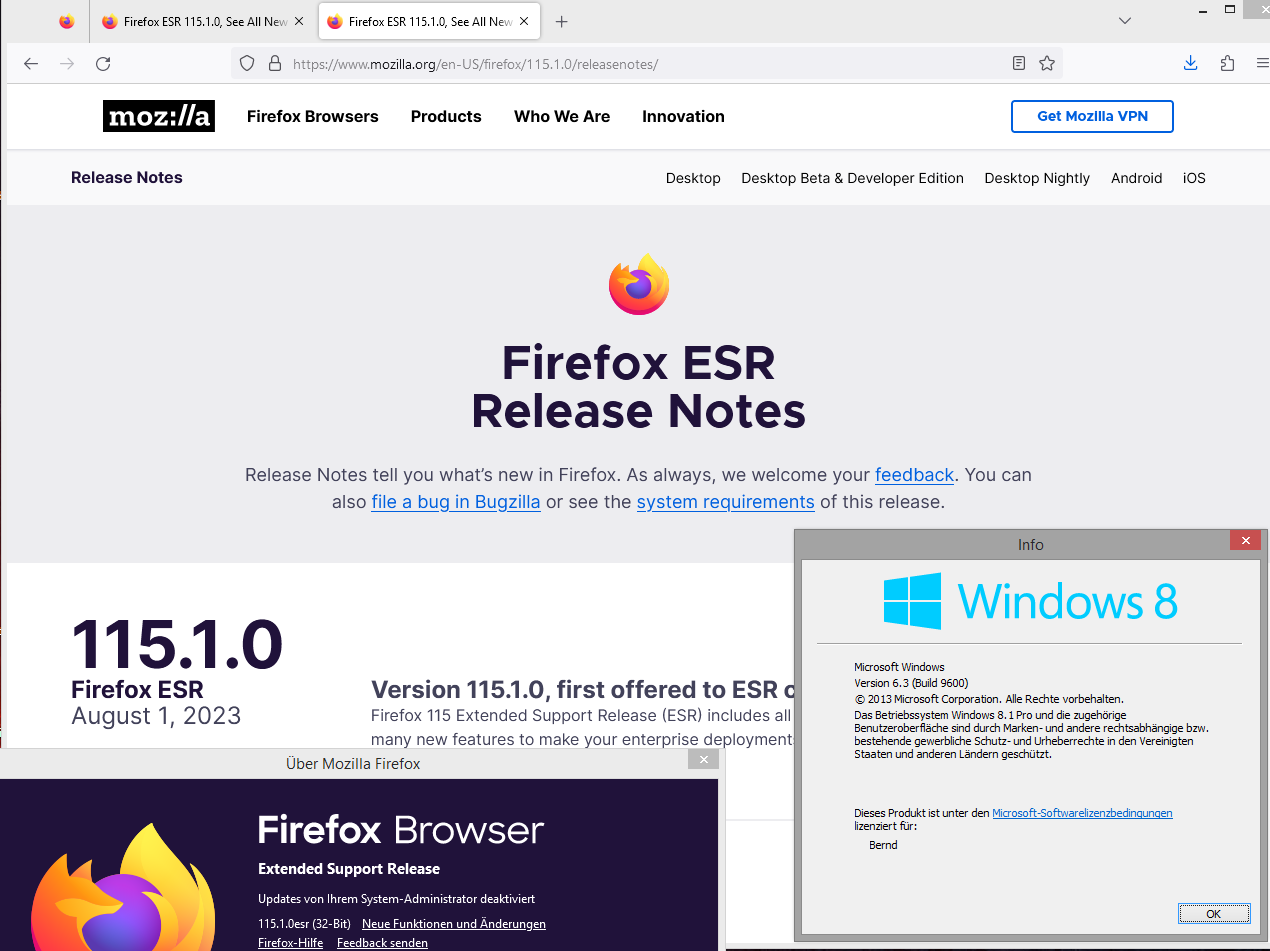Click the licensed user name Bernd
Viewport: 1270px width, 951px height.
pyautogui.click(x=883, y=845)
